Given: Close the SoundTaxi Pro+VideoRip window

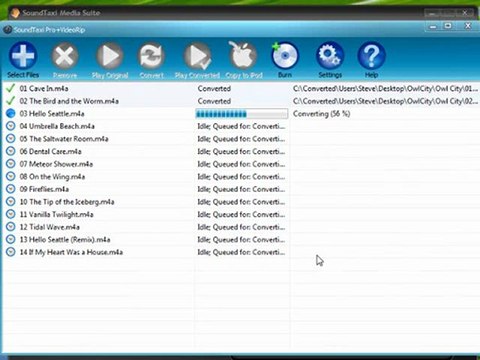Looking at the screenshot, I should coord(468,26).
